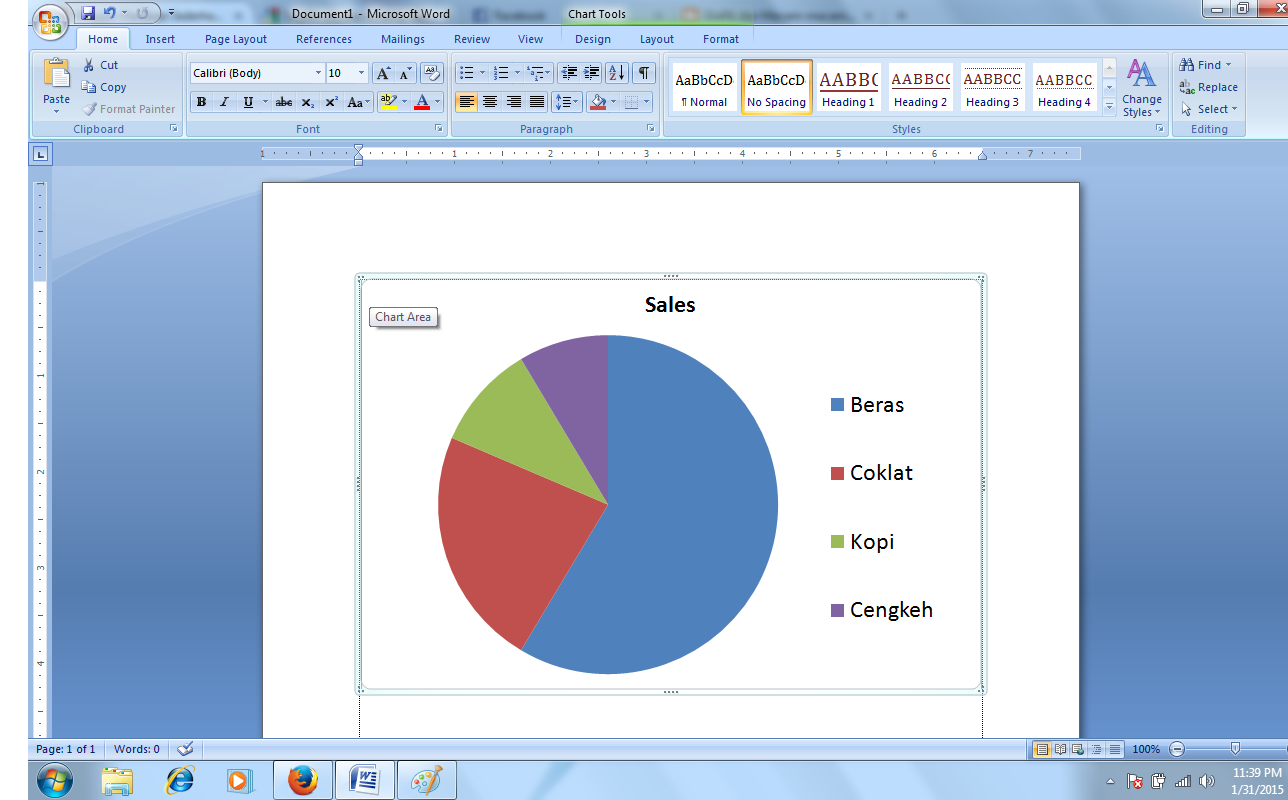This screenshot has height=800, width=1288.
Task: Toggle Underline formatting
Action: point(248,102)
